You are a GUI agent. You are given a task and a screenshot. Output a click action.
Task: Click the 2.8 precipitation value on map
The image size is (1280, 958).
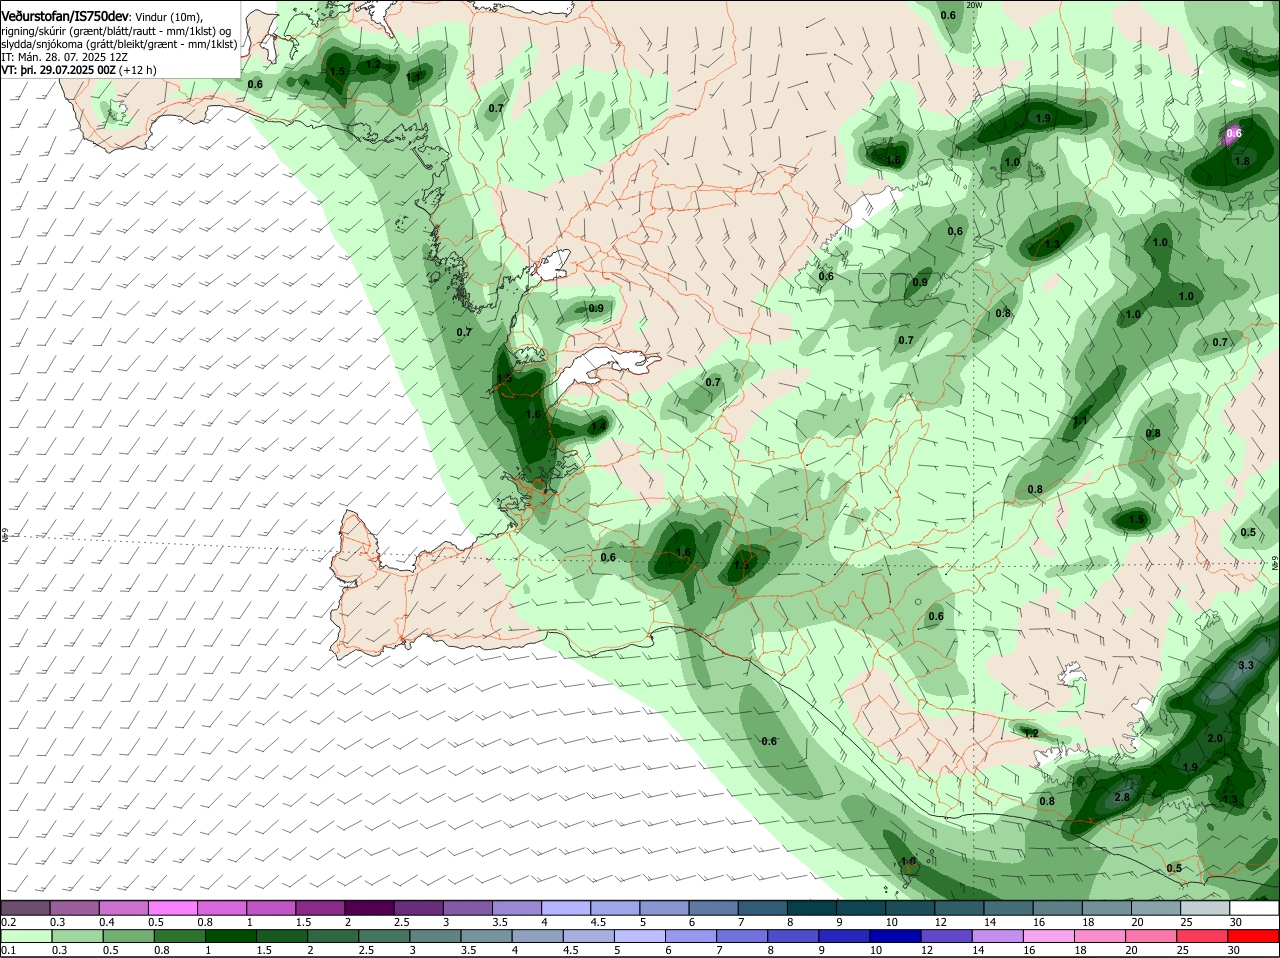[x=1122, y=797]
